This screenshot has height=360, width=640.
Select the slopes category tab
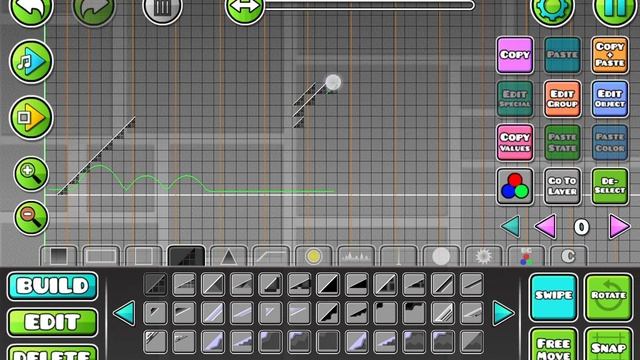[186, 256]
